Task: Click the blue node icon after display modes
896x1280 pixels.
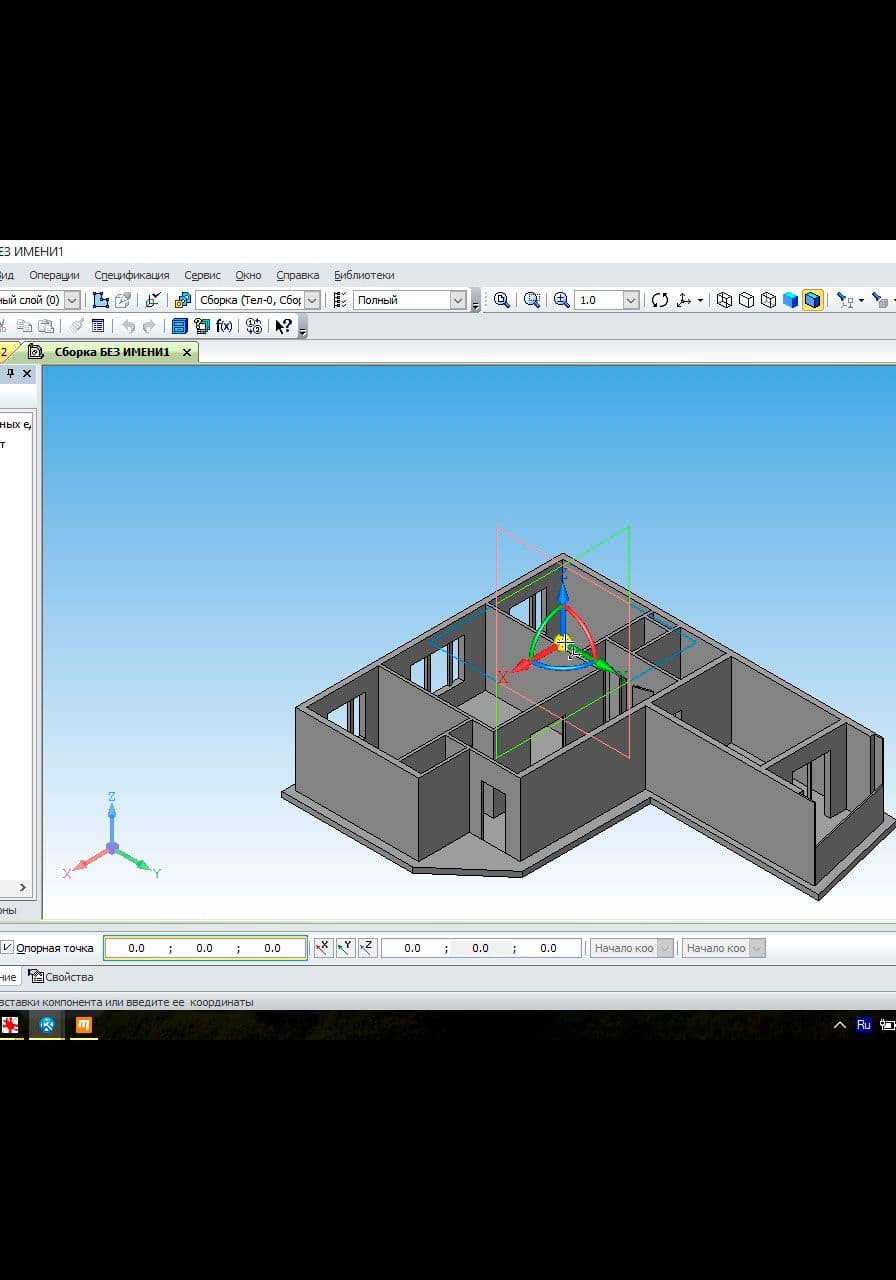Action: [x=846, y=300]
